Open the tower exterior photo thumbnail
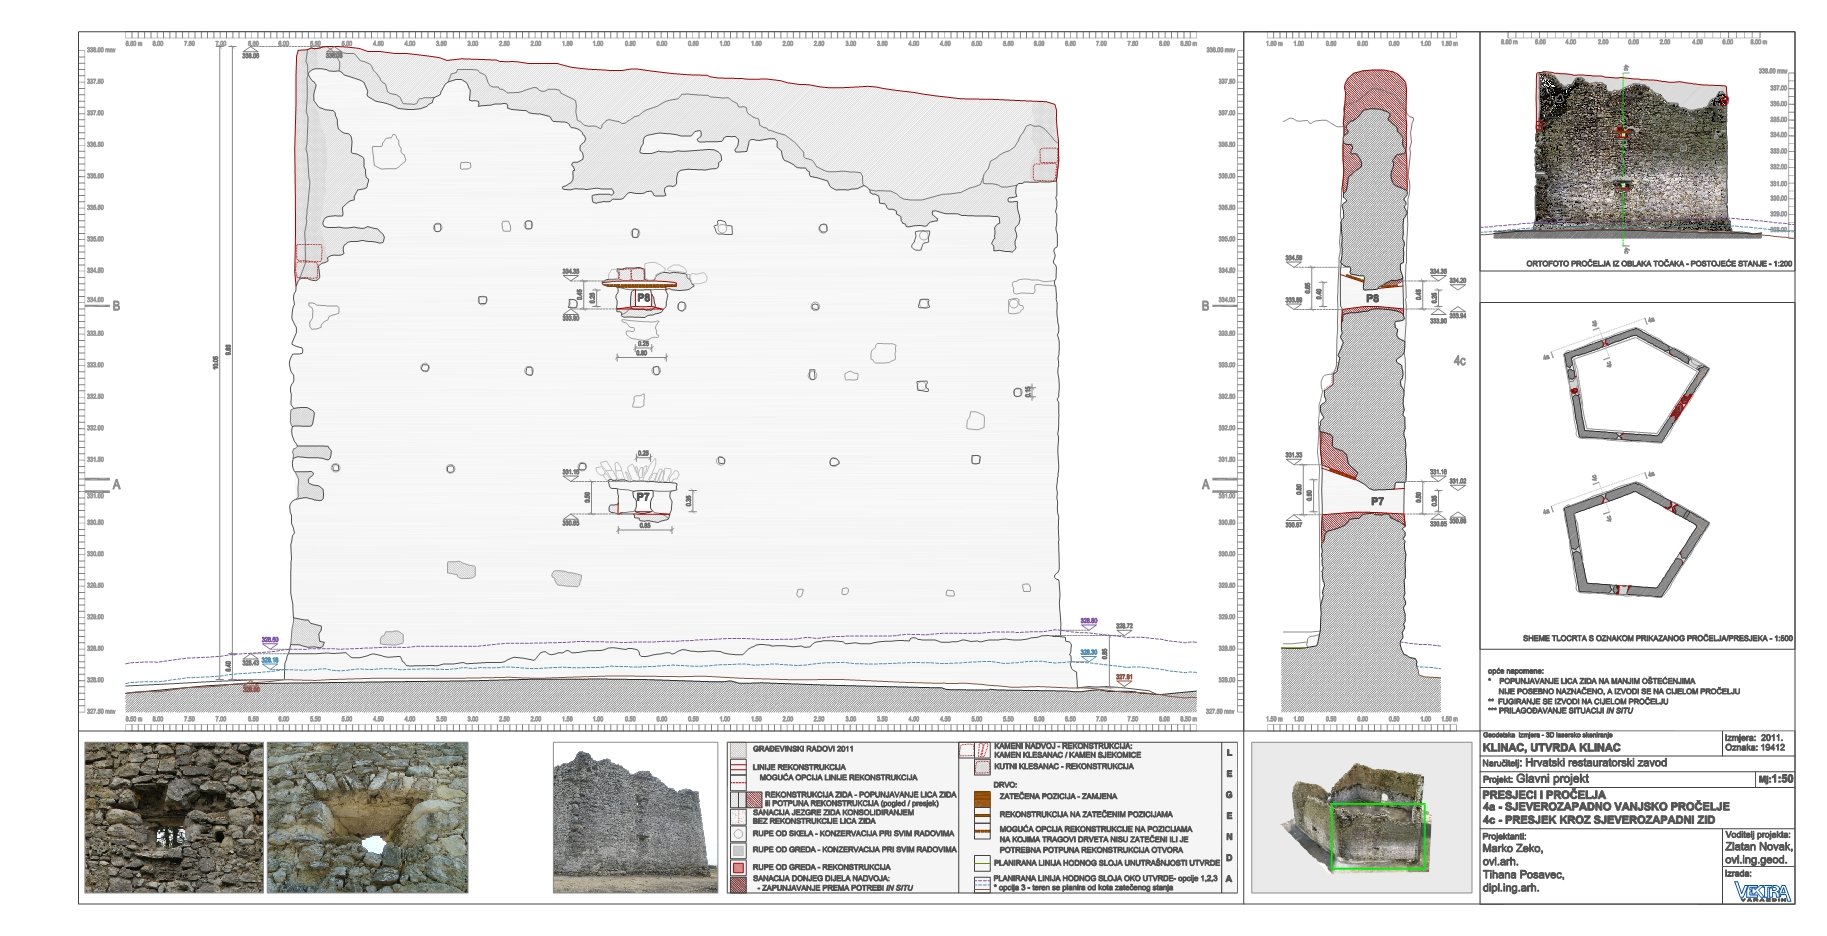 pyautogui.click(x=634, y=817)
